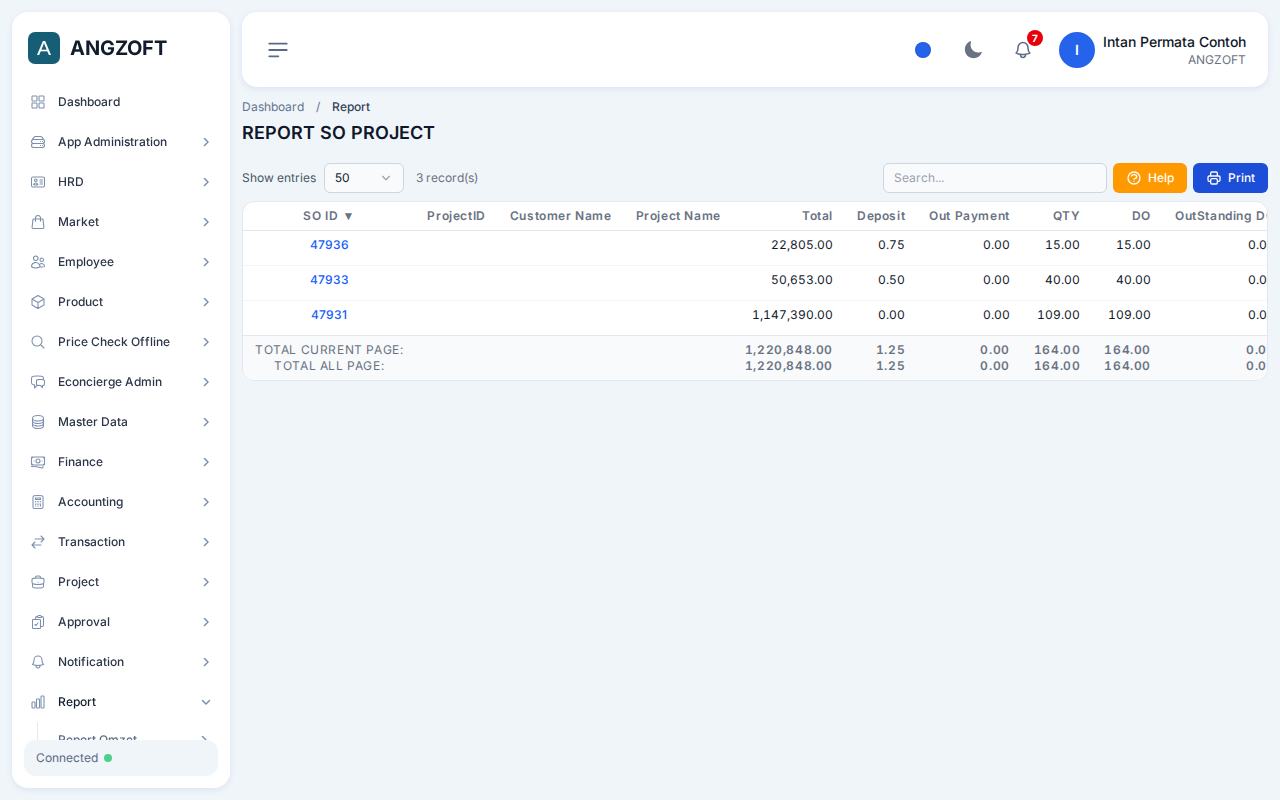Click the blue theme color dot
The image size is (1280, 800).
(x=923, y=50)
